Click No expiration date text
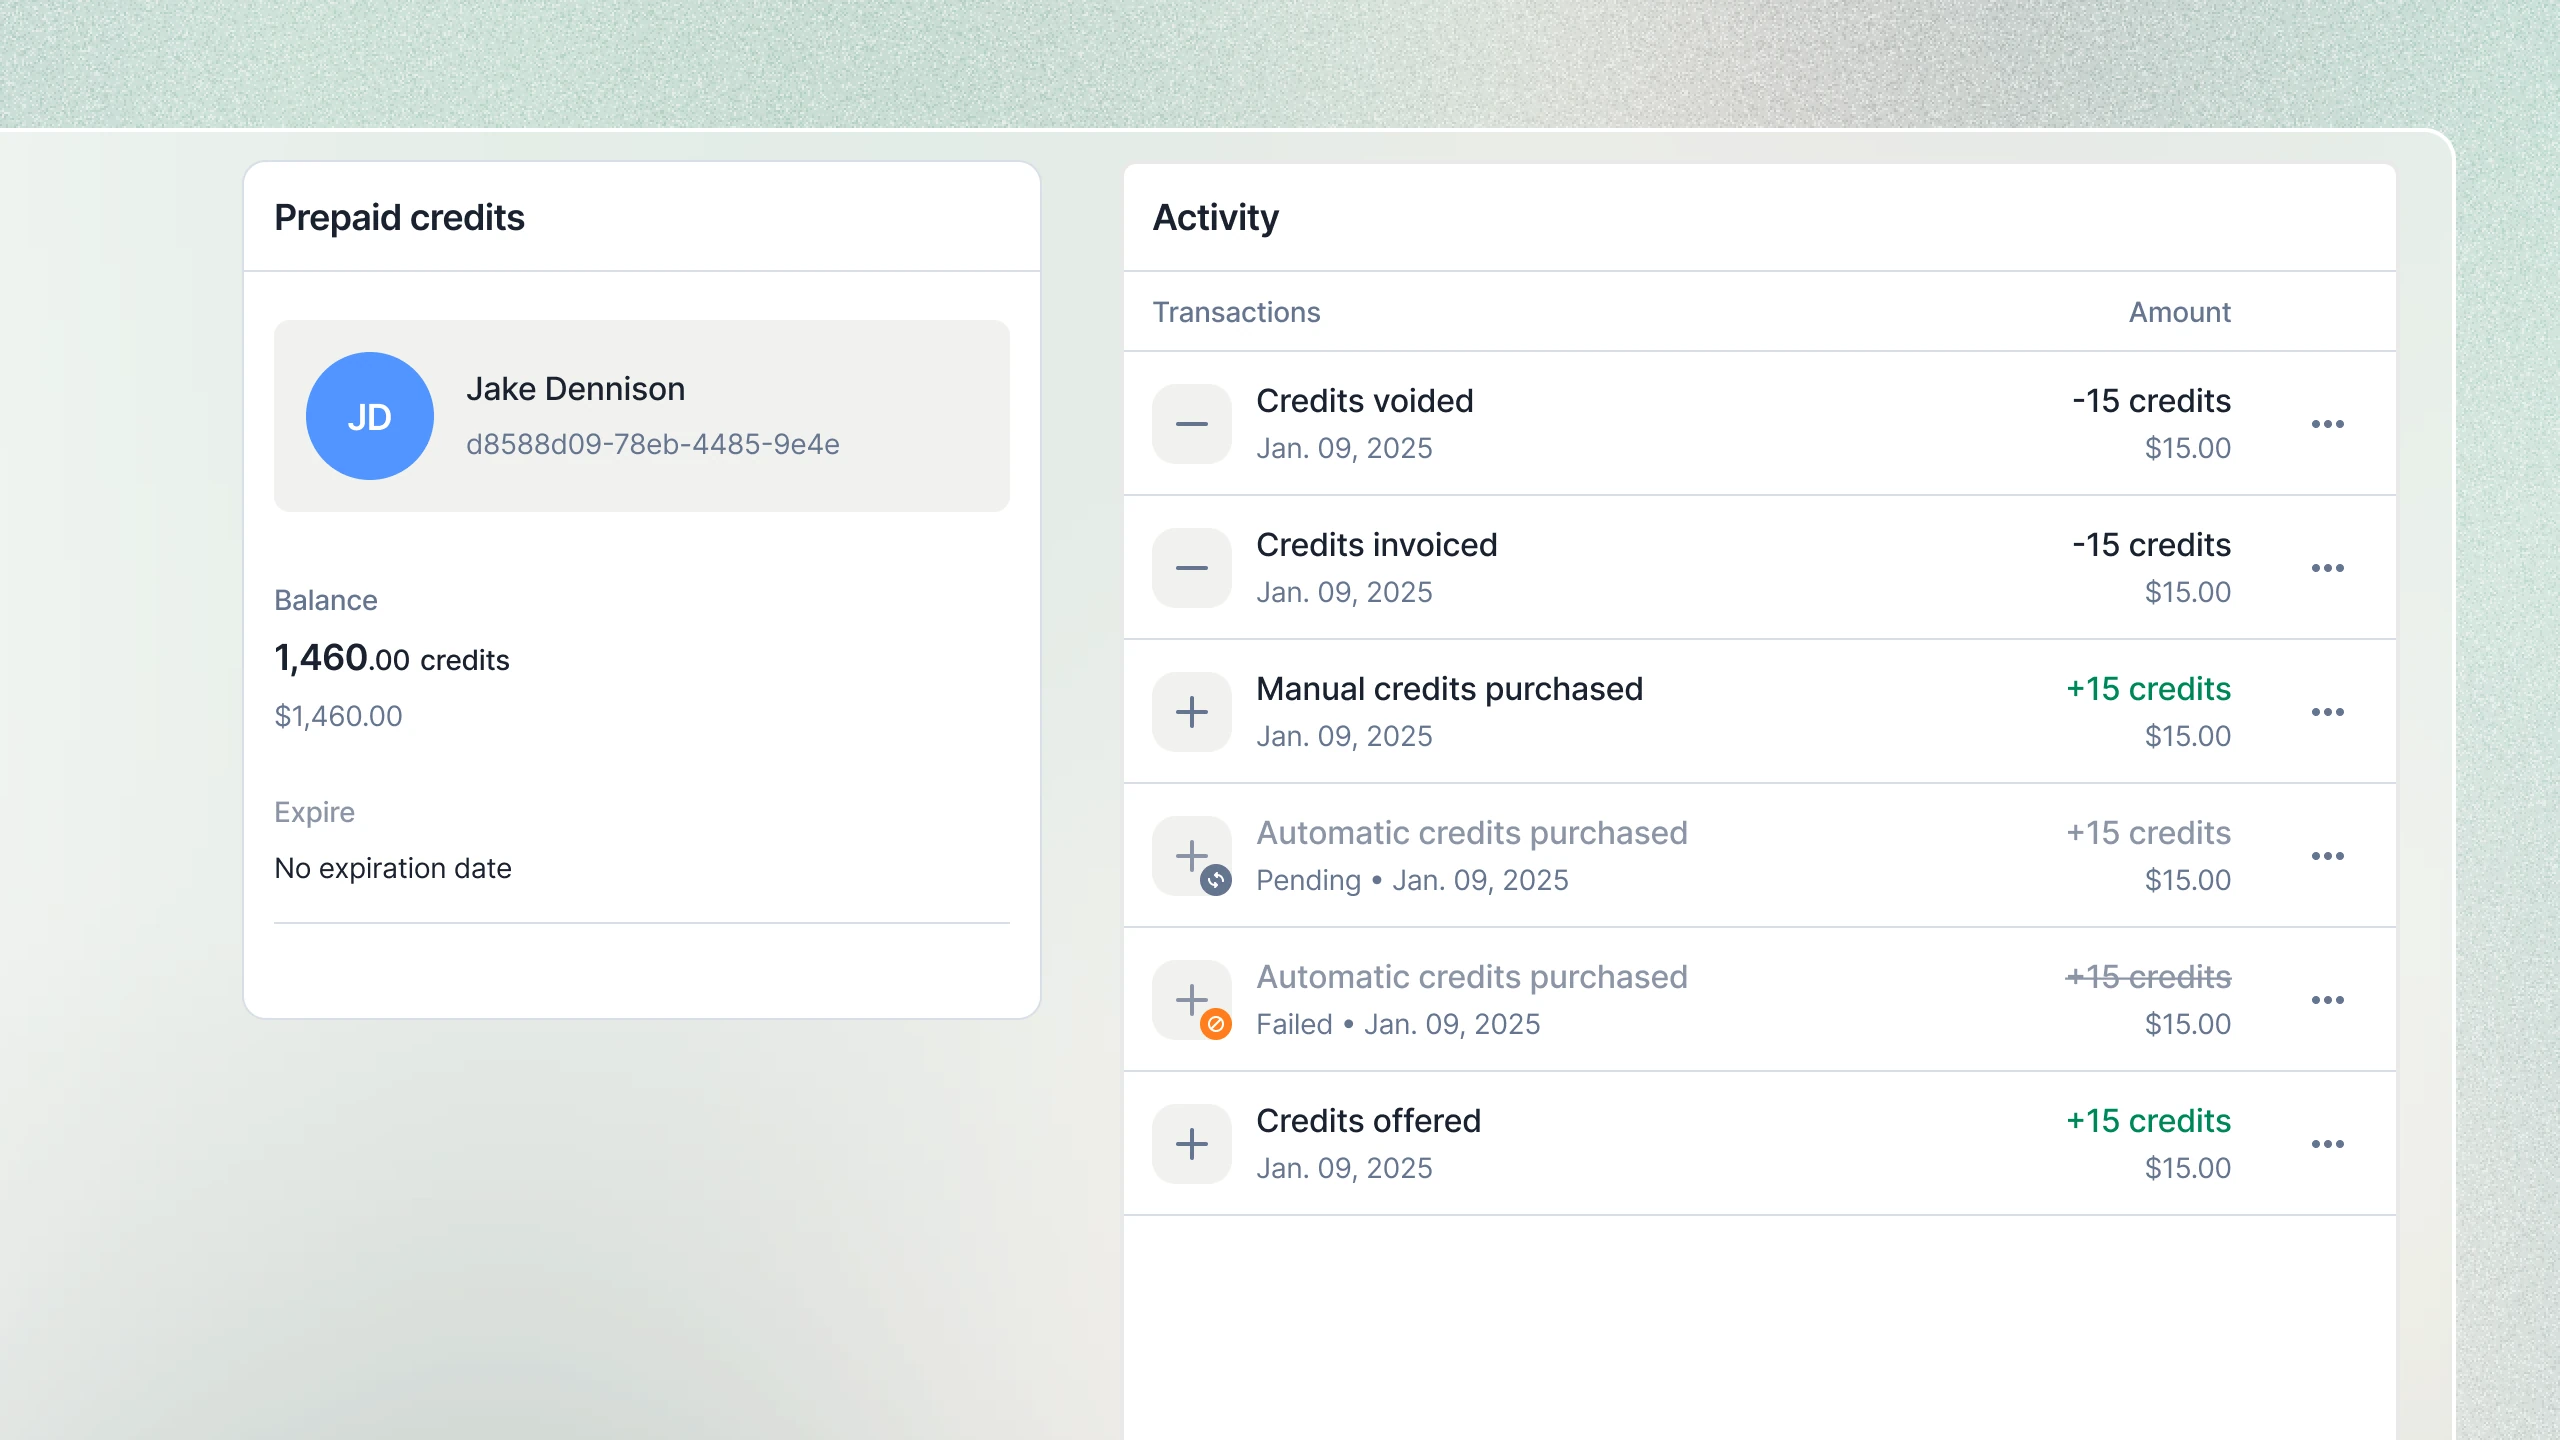Screen dimensions: 2560x1440 click(393, 868)
